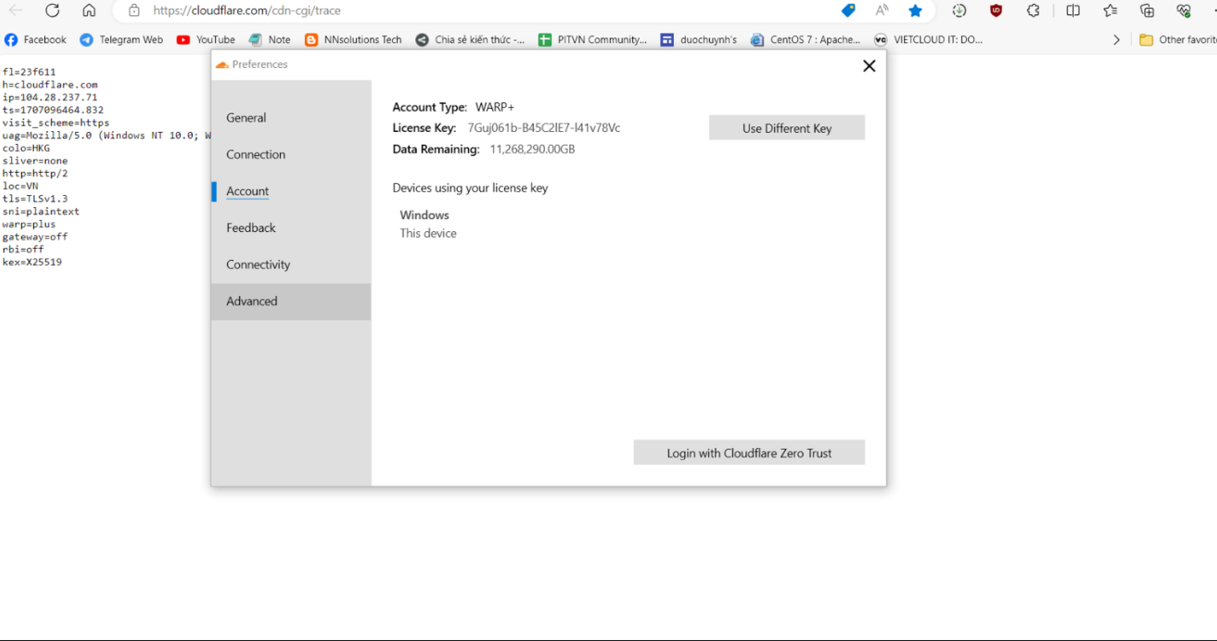Open the Collections icon
Screen dimensions: 1217x641
tap(1147, 11)
